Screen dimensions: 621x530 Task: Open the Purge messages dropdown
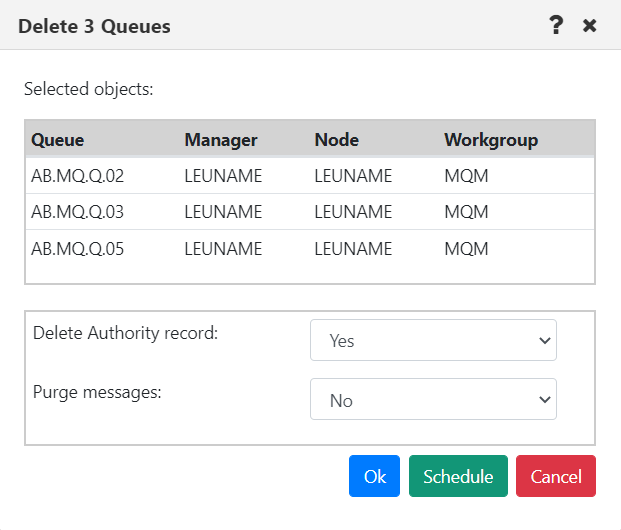[x=433, y=399]
